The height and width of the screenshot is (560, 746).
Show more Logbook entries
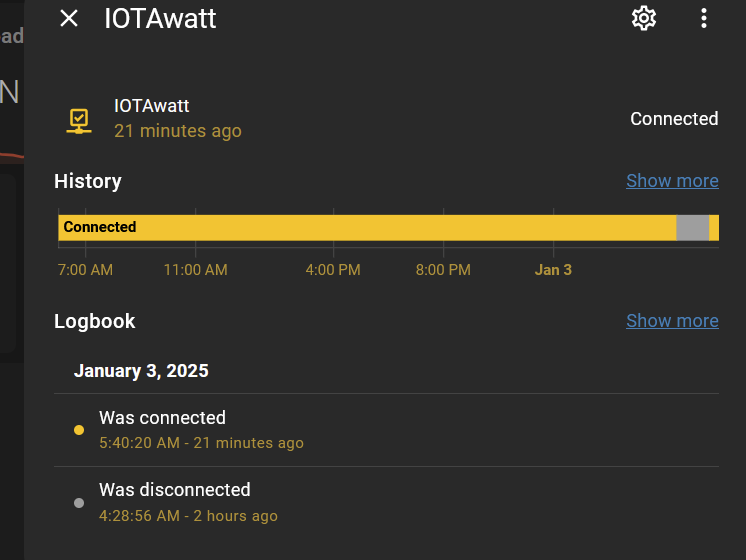[672, 321]
